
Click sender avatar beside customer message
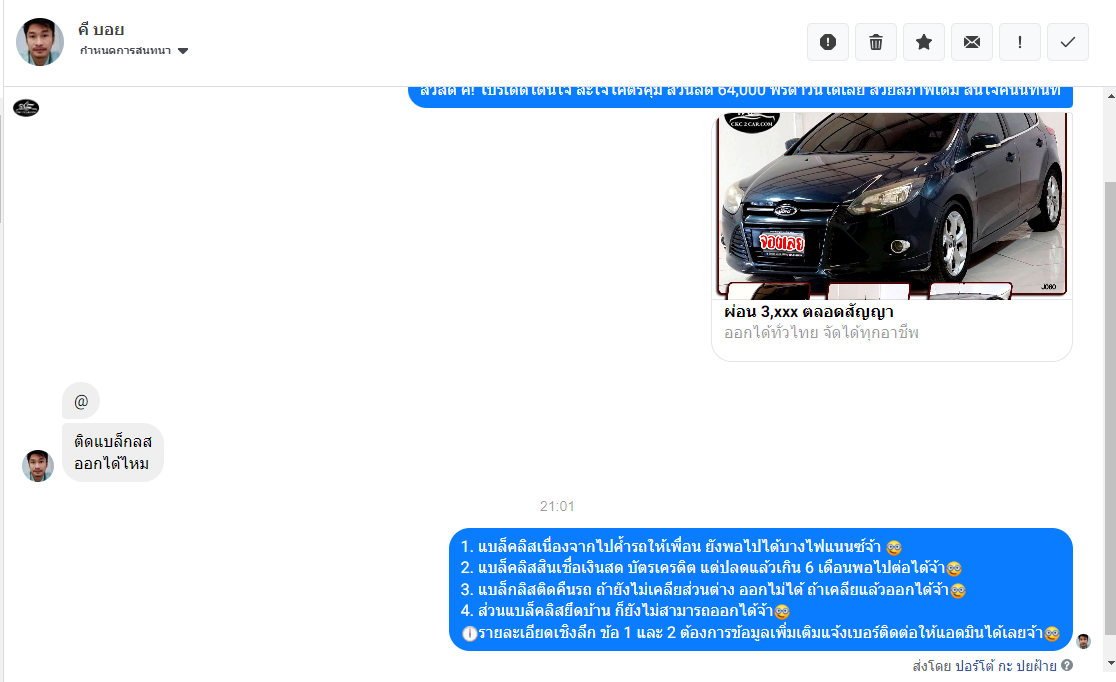38,466
